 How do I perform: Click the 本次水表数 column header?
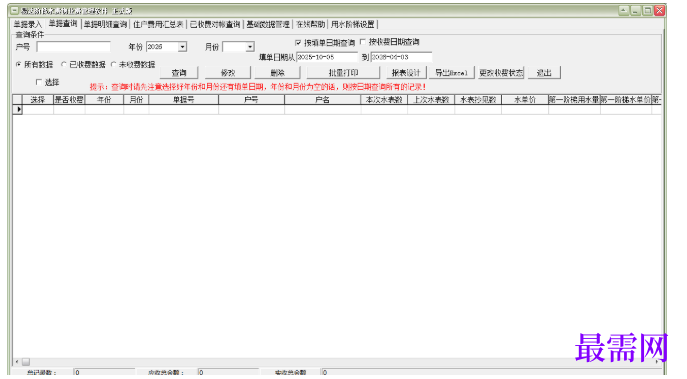pyautogui.click(x=384, y=99)
